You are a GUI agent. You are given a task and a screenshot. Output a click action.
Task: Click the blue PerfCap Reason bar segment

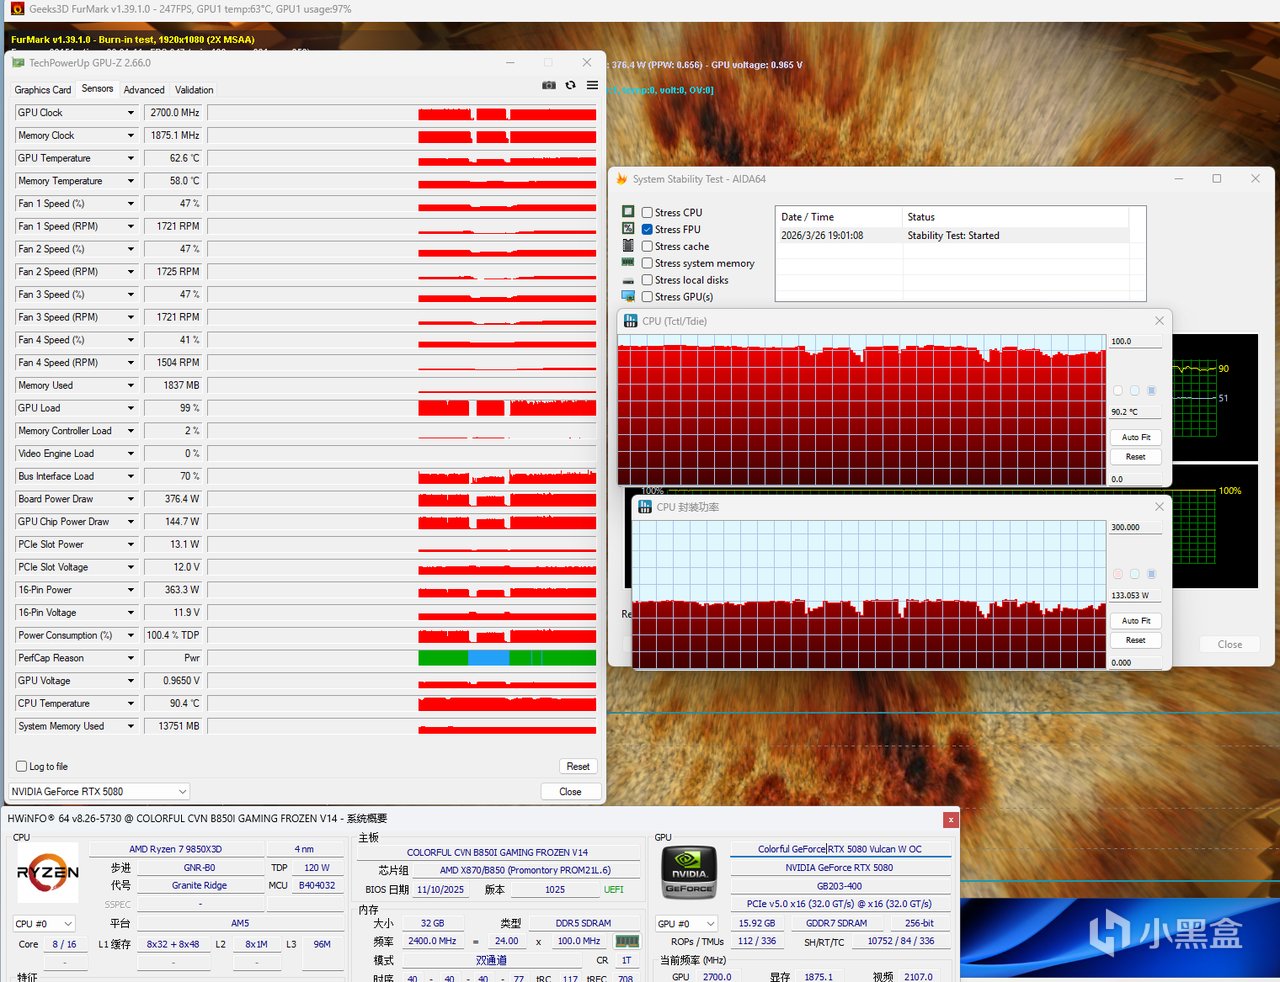[488, 658]
